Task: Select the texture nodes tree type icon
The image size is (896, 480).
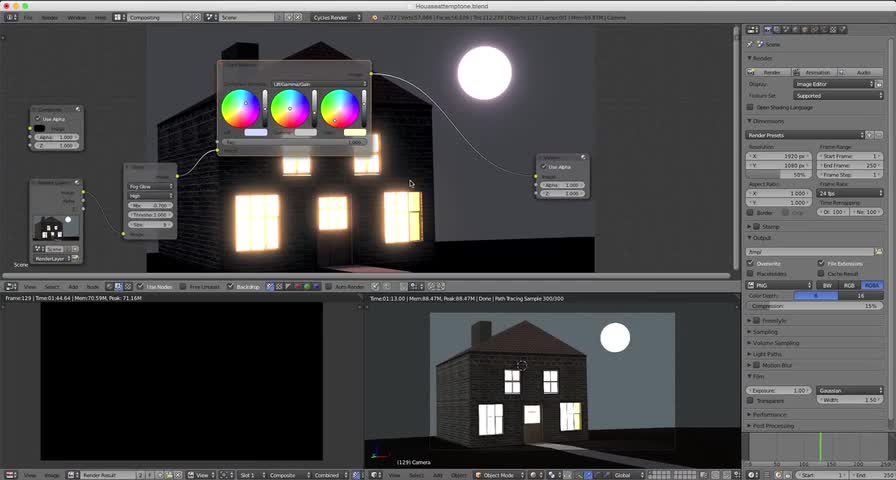Action: [x=127, y=286]
